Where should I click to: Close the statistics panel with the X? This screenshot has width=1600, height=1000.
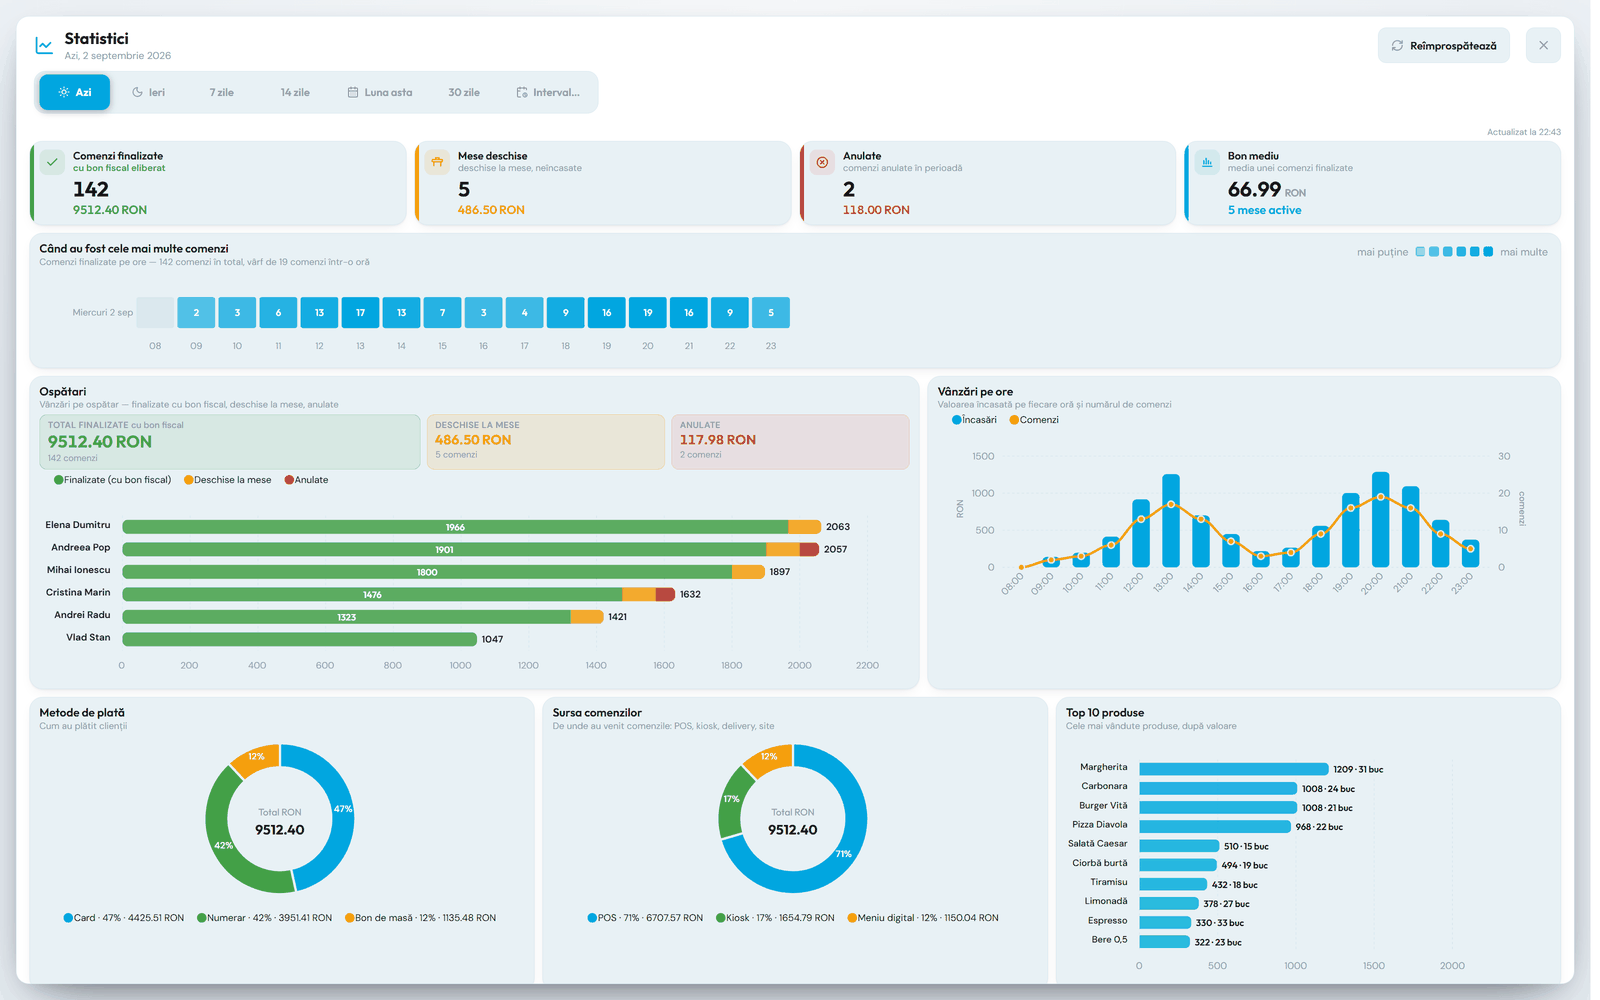tap(1543, 46)
